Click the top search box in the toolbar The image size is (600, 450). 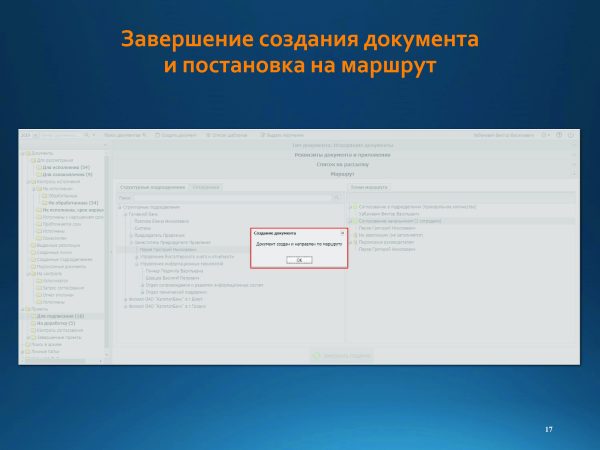tap(66, 135)
